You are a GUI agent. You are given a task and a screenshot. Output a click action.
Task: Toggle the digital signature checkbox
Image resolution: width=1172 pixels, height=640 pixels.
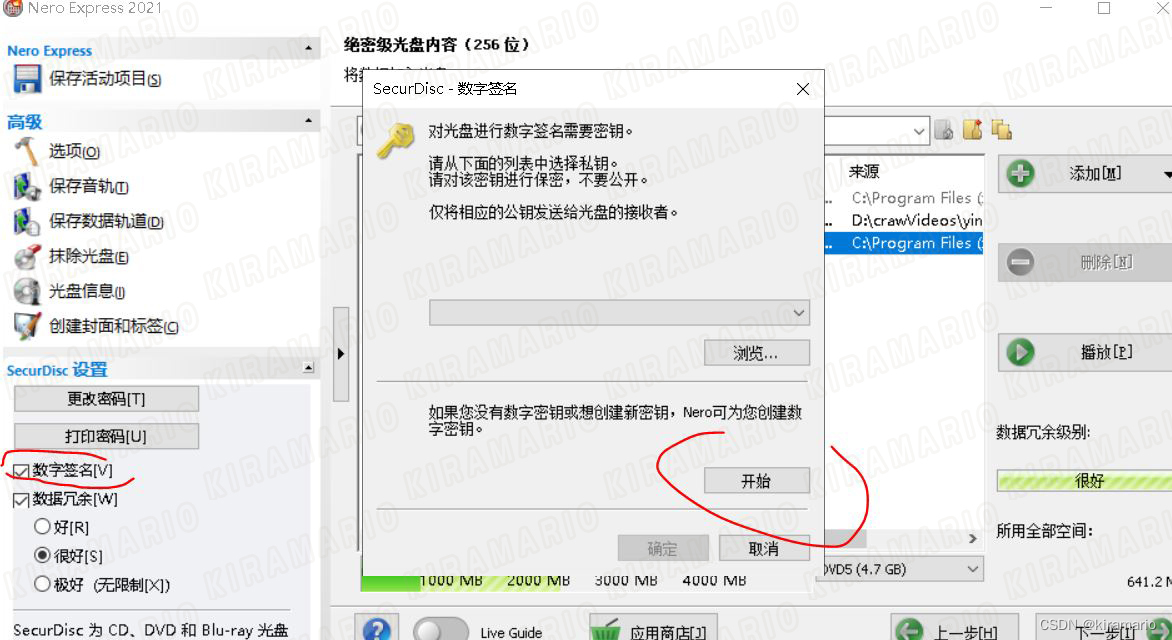tap(21, 471)
